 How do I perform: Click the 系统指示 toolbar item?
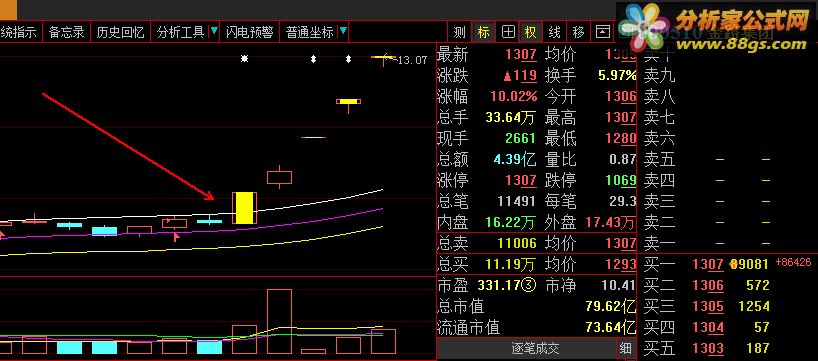pyautogui.click(x=20, y=32)
